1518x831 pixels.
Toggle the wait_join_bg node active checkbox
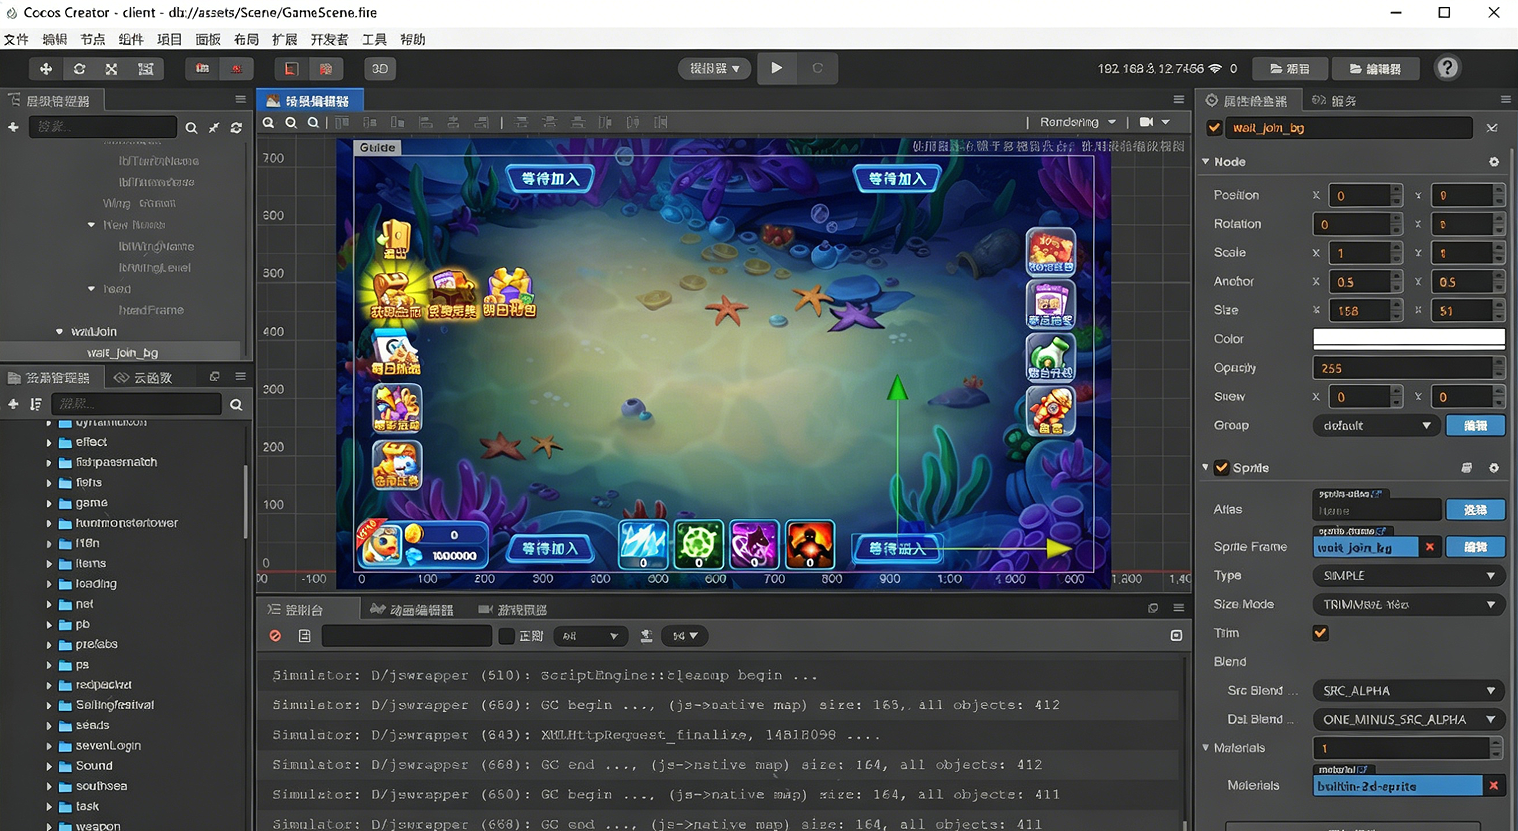tap(1214, 128)
